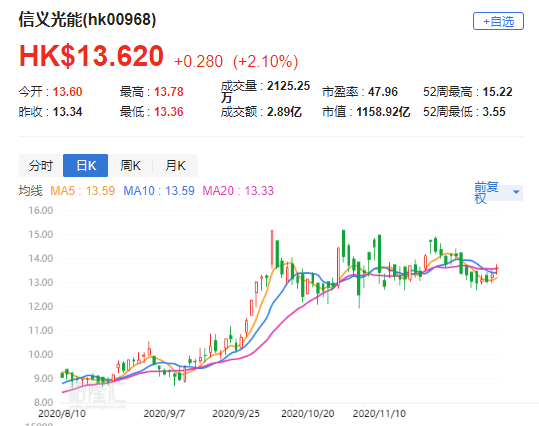Click the 2020/9/7 date axis label

click(x=164, y=413)
